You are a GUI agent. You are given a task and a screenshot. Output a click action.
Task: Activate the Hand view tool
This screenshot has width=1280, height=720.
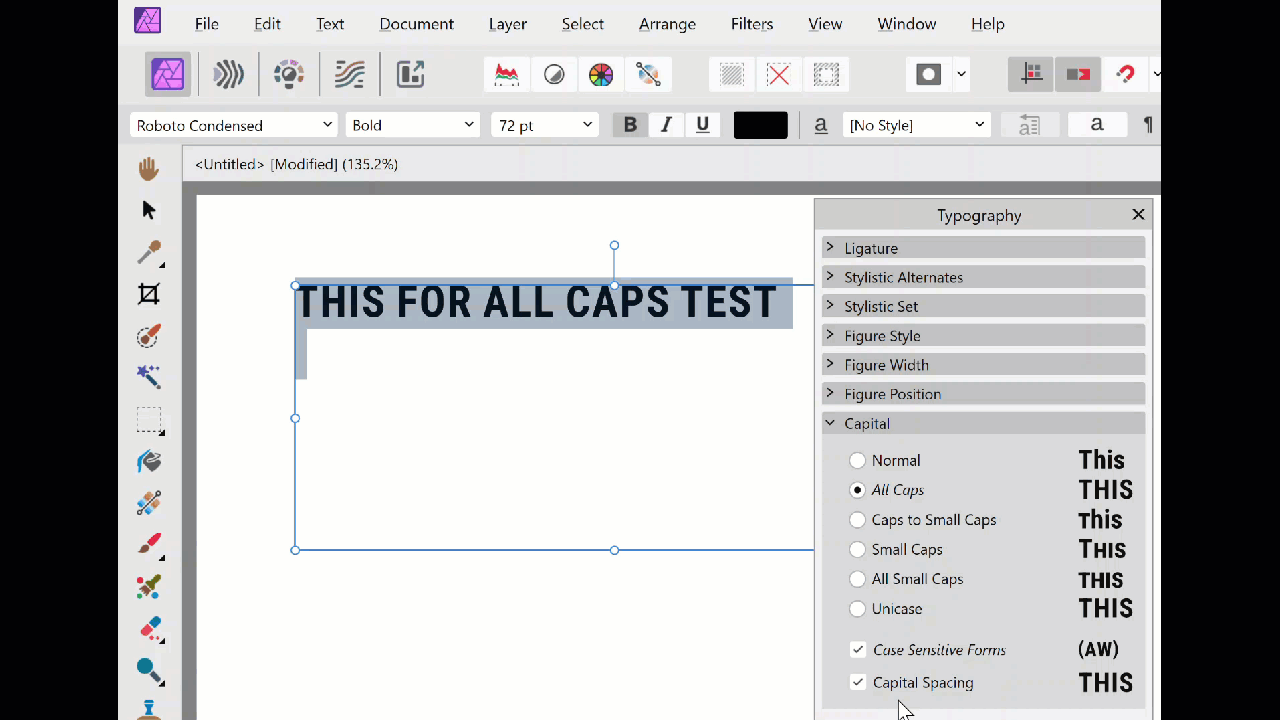(x=148, y=168)
